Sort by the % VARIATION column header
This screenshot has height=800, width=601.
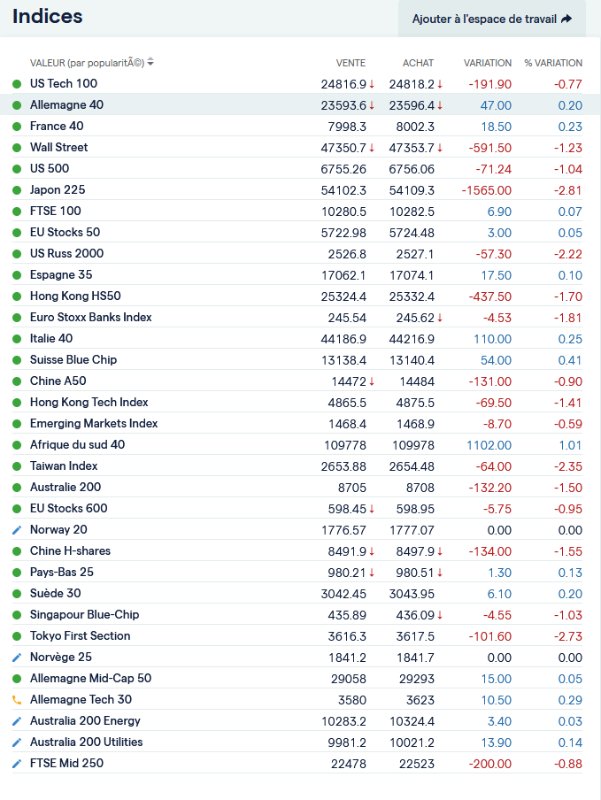[x=553, y=63]
